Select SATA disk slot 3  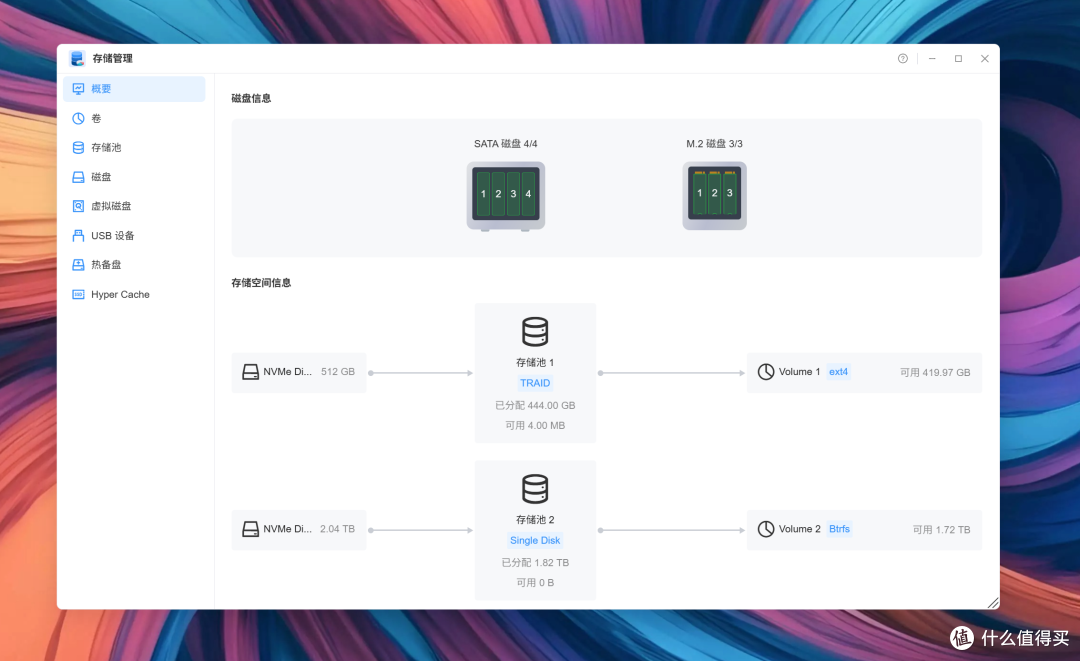[x=514, y=193]
